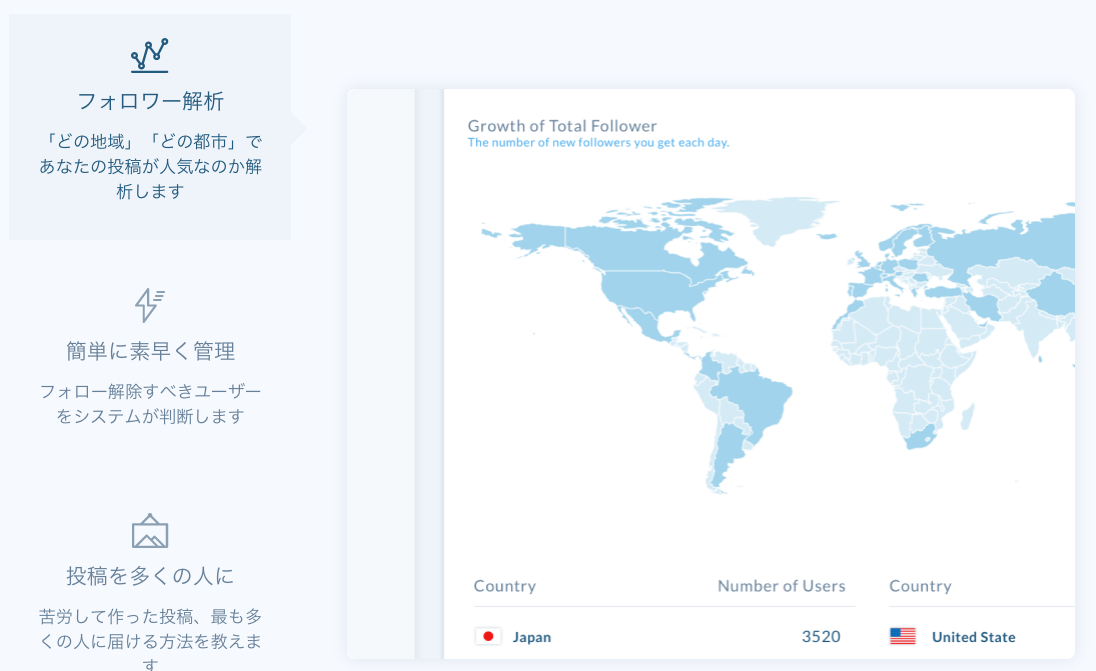Click the lightning bolt quick-management icon

150,304
